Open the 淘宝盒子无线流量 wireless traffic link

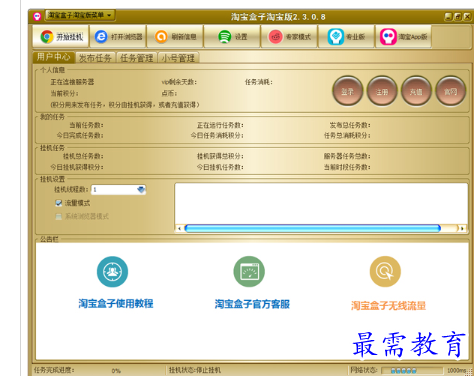click(388, 305)
